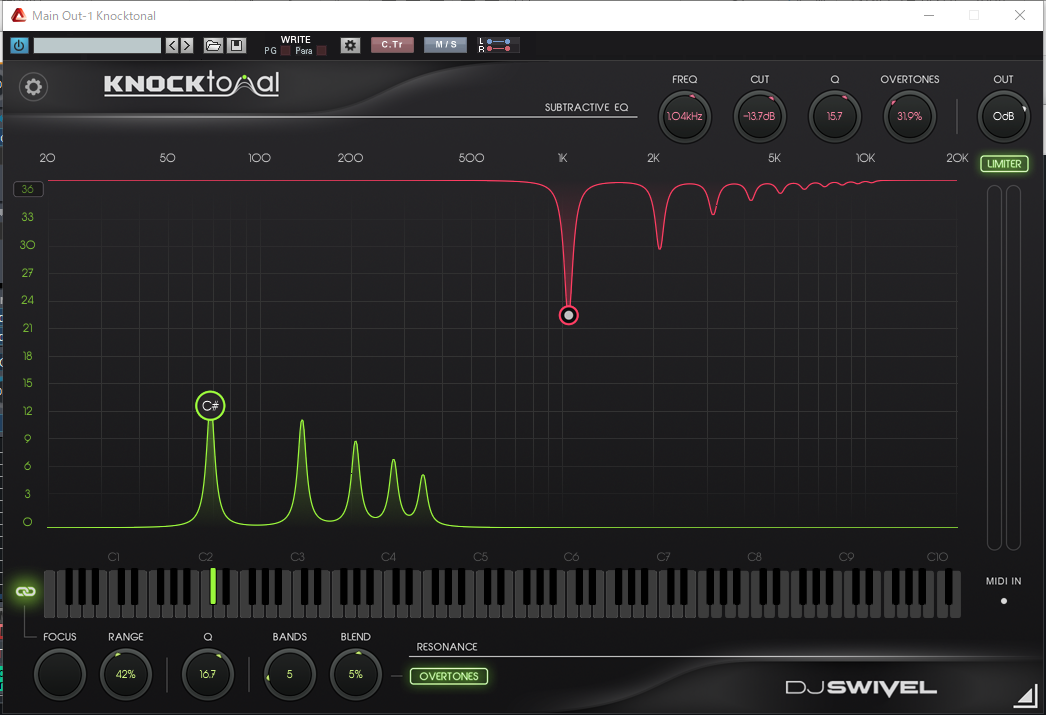Toggle the M/S button
The width and height of the screenshot is (1046, 715).
pyautogui.click(x=446, y=45)
